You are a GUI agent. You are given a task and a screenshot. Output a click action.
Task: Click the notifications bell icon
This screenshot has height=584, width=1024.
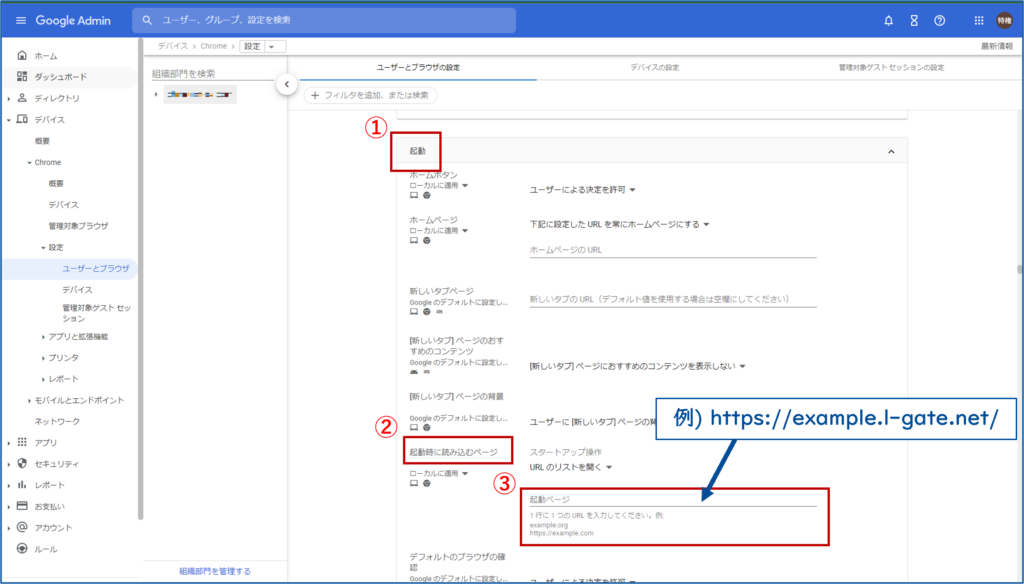tap(888, 20)
